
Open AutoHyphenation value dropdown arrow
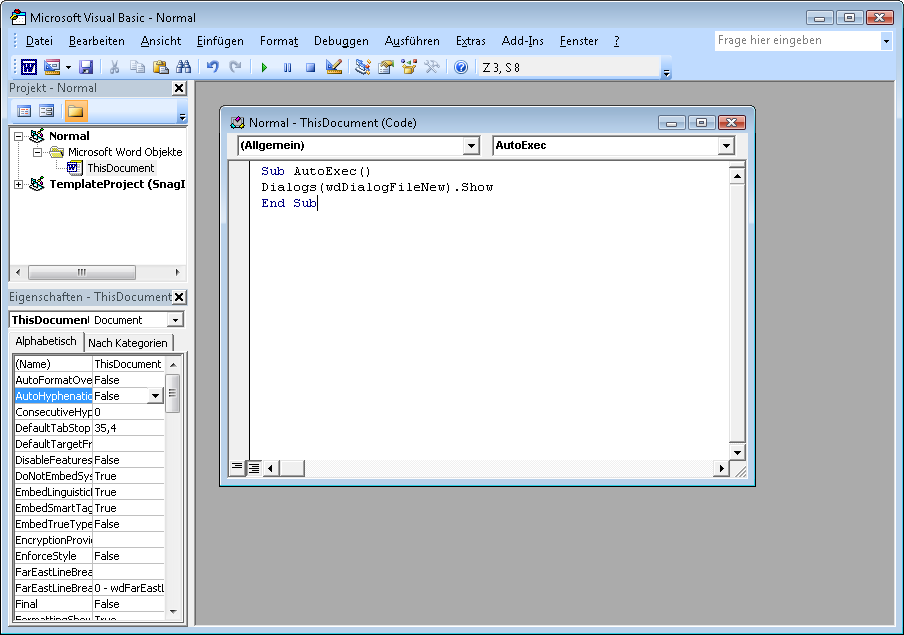155,396
